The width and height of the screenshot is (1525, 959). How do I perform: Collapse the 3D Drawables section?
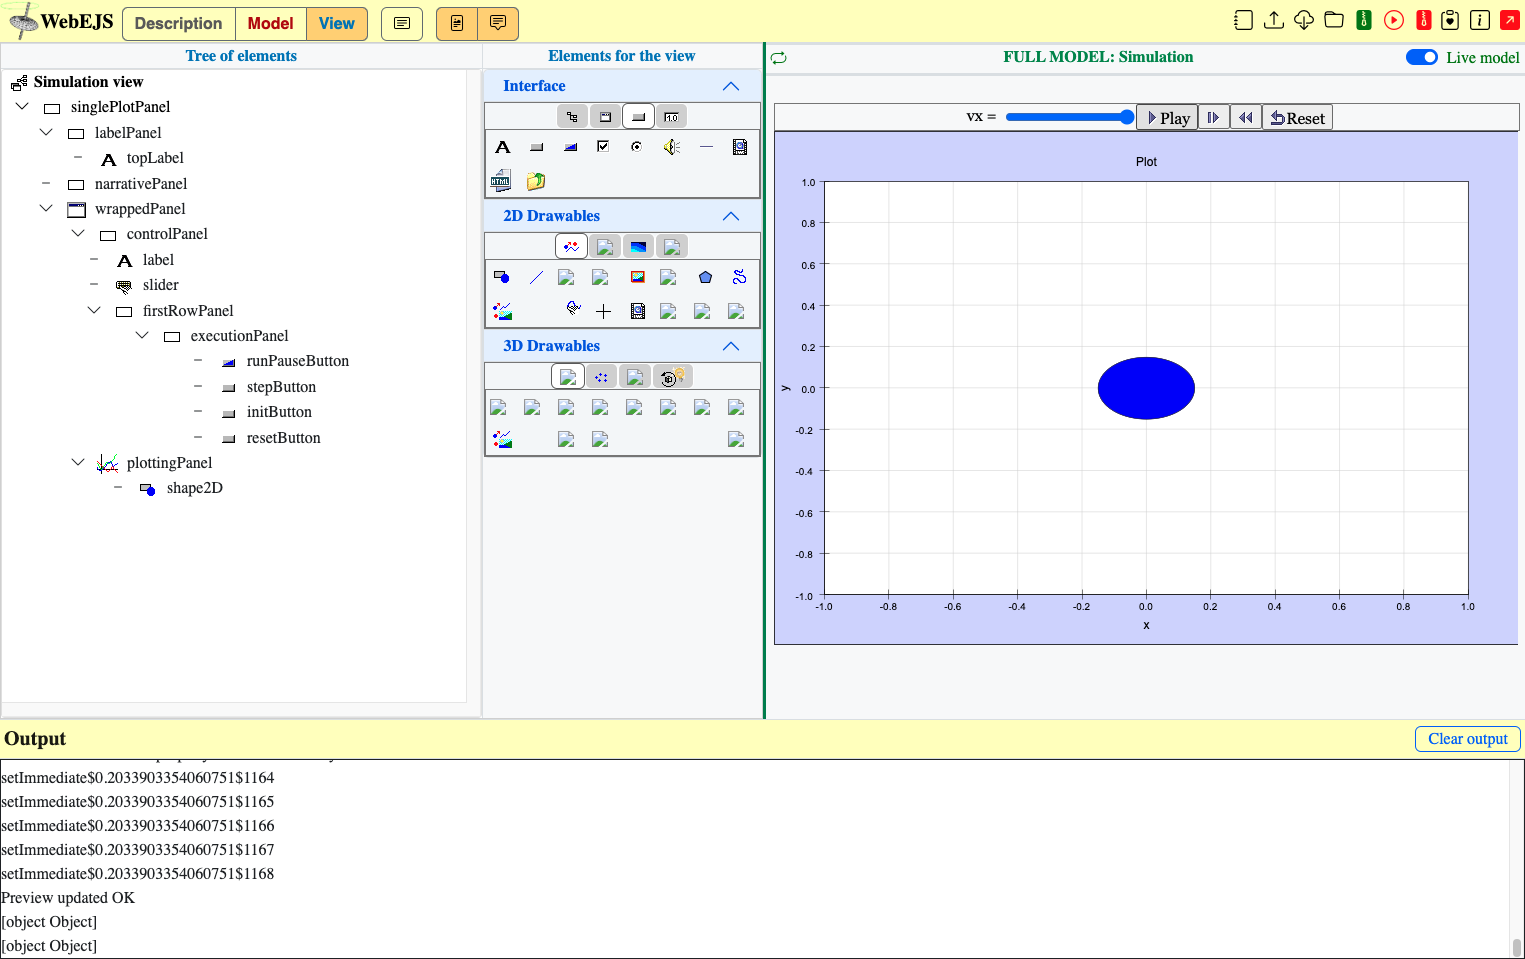[x=731, y=346]
